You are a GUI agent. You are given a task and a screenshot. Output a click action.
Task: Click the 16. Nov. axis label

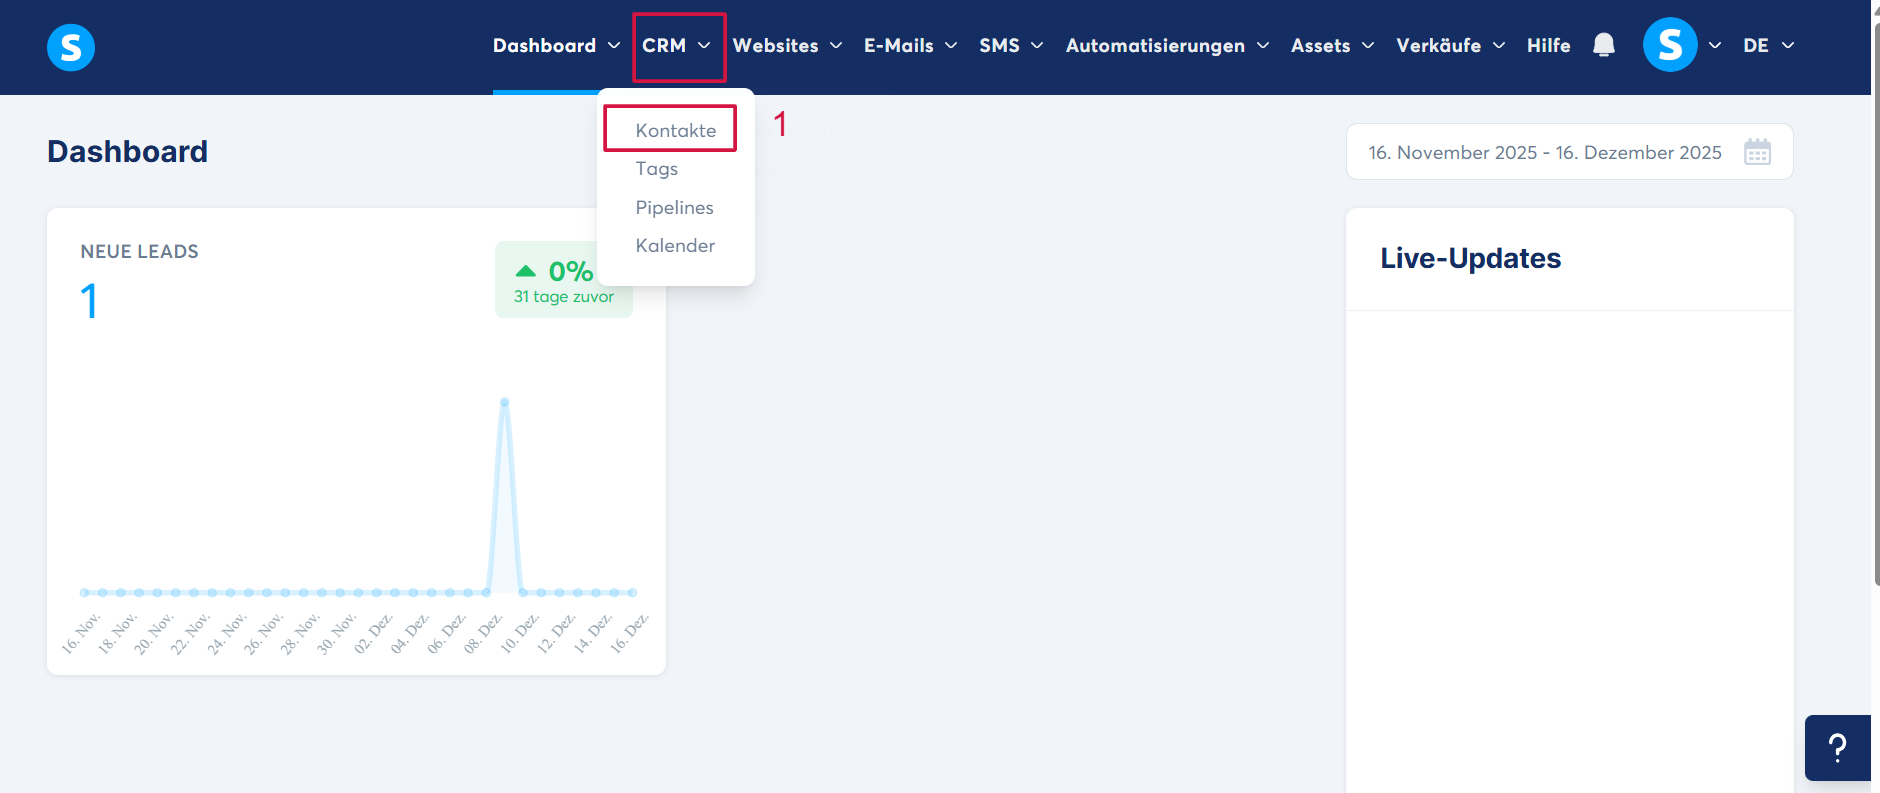82,634
